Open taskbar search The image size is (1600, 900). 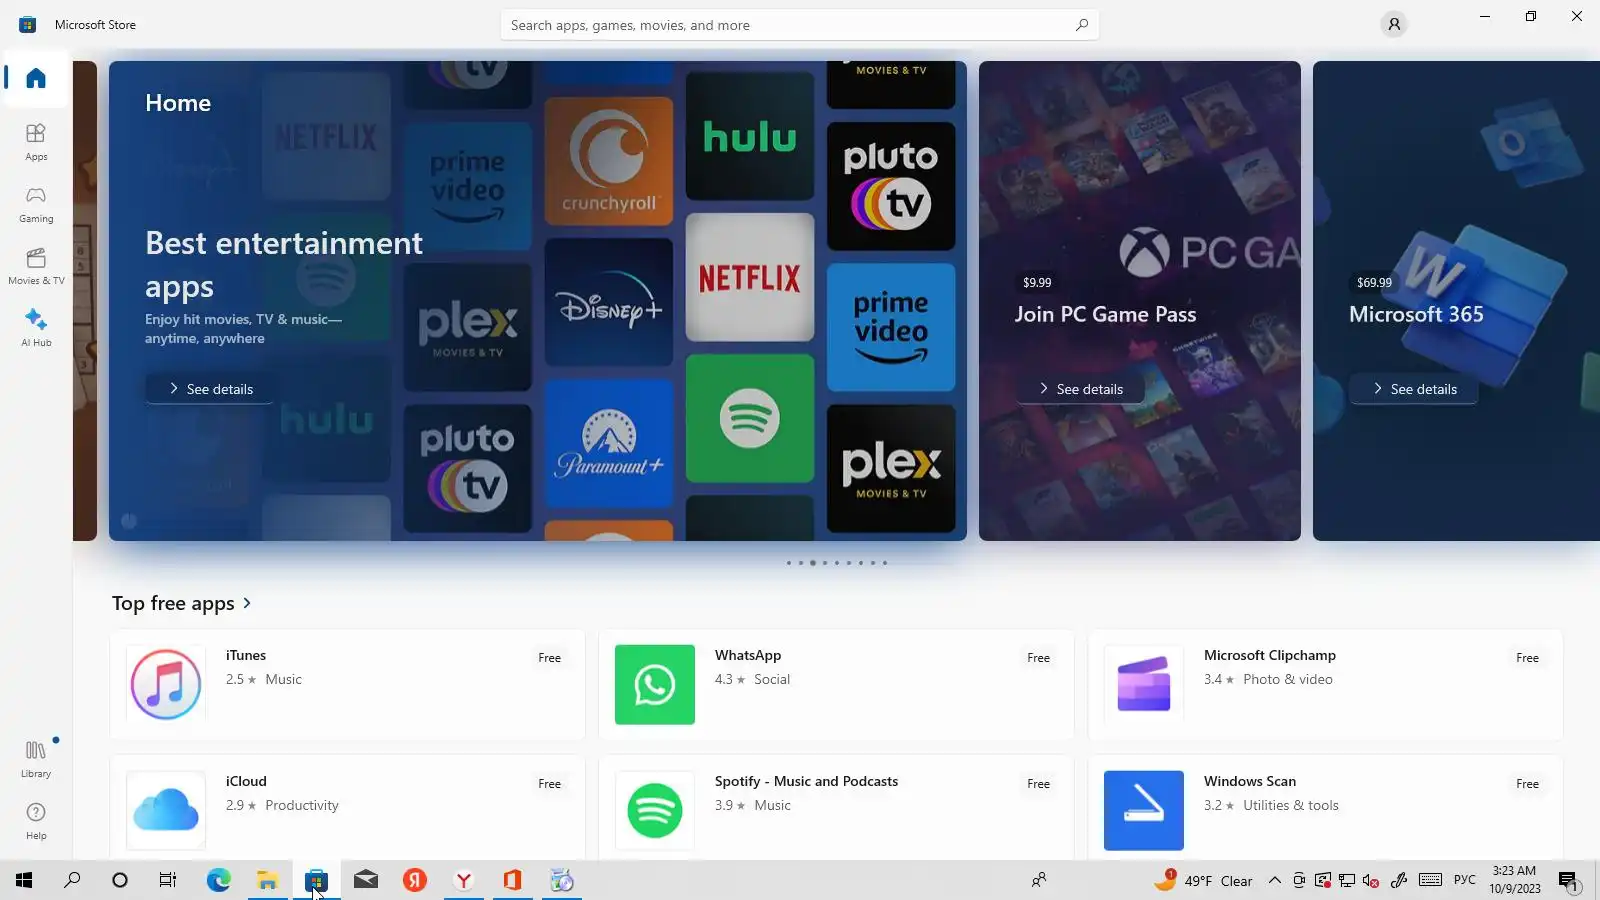click(x=72, y=880)
